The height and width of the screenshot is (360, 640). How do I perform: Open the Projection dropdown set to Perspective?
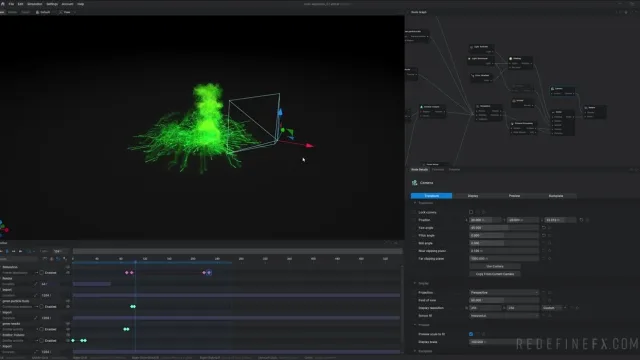(504, 293)
